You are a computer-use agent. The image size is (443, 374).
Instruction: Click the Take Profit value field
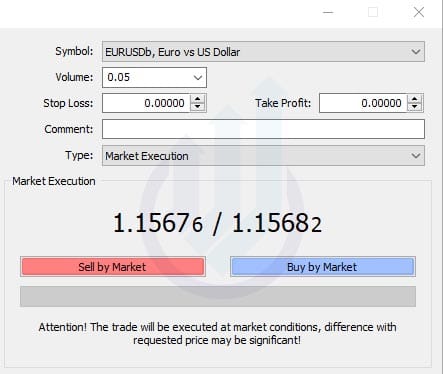coord(363,103)
